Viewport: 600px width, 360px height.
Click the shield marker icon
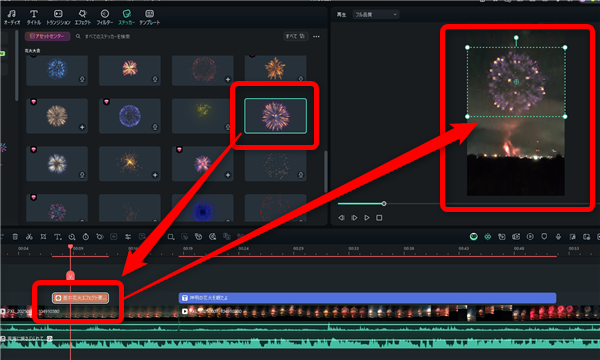tap(544, 237)
